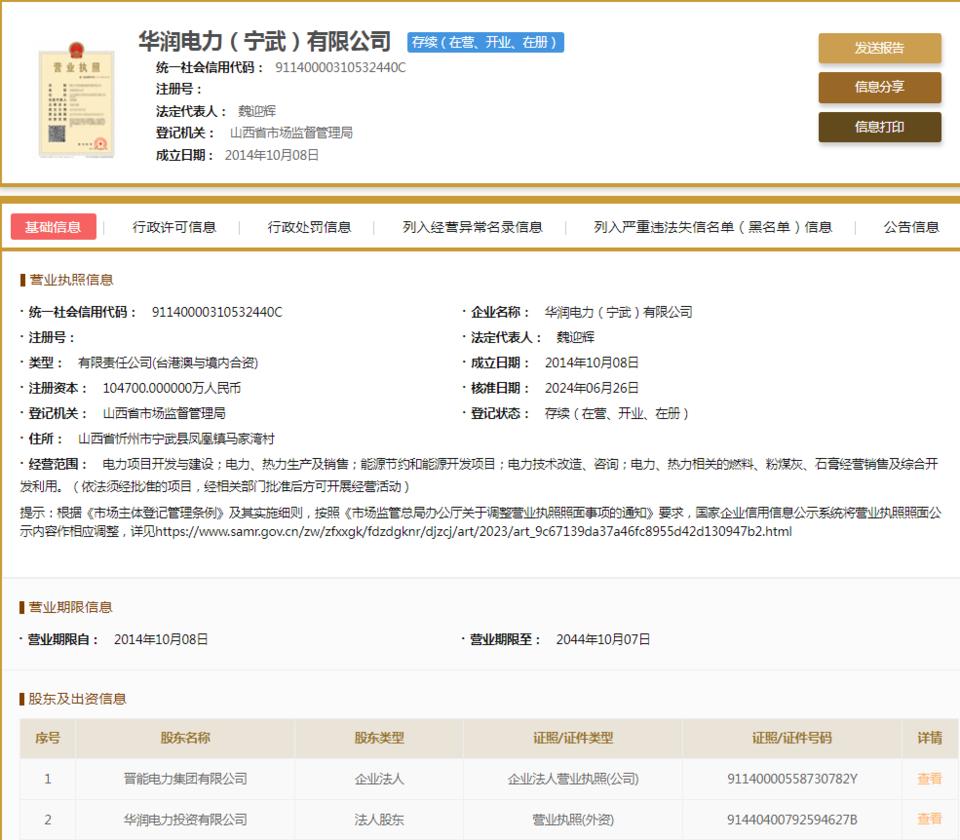Click the 信息分享 button
Screen dimensions: 960x840
coord(880,88)
